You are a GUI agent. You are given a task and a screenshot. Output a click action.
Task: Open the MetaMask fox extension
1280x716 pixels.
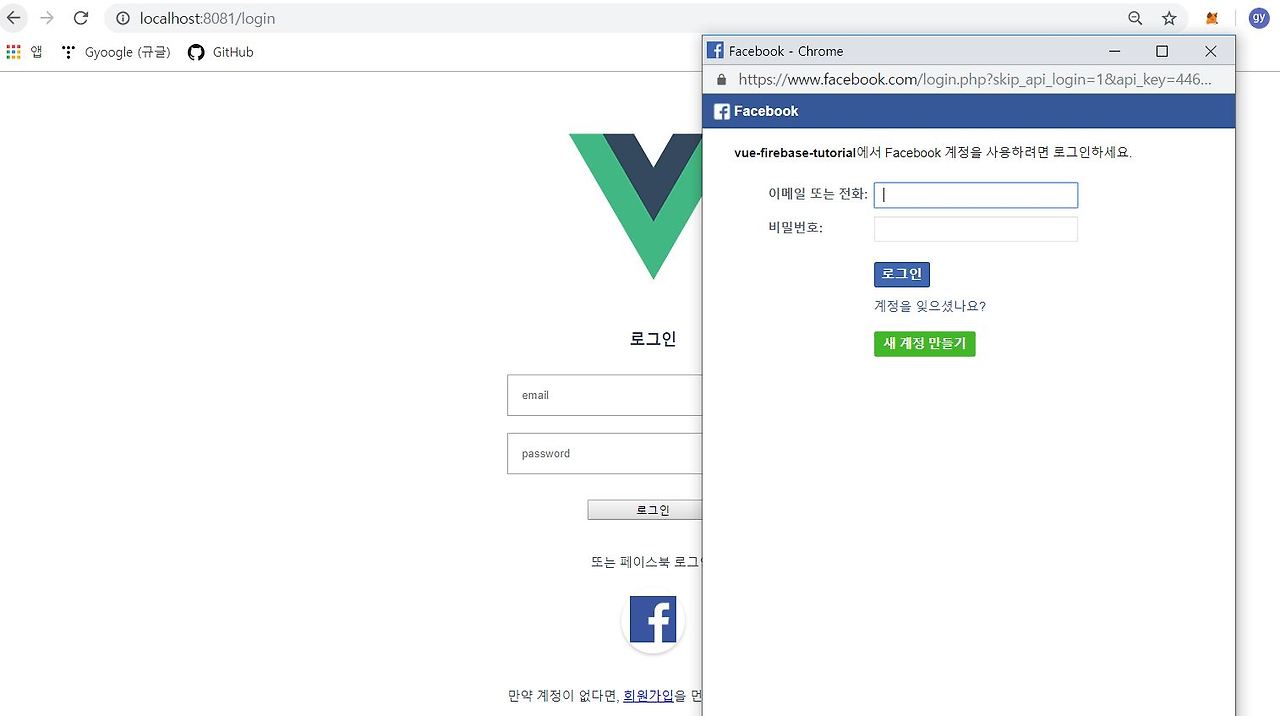coord(1212,18)
